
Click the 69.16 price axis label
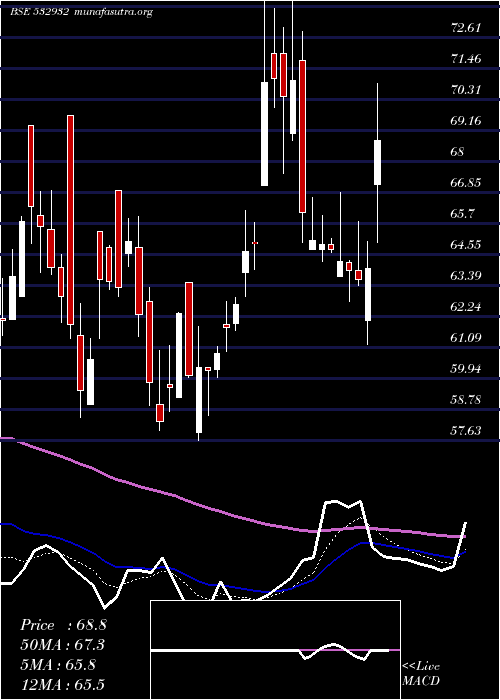coord(466,121)
